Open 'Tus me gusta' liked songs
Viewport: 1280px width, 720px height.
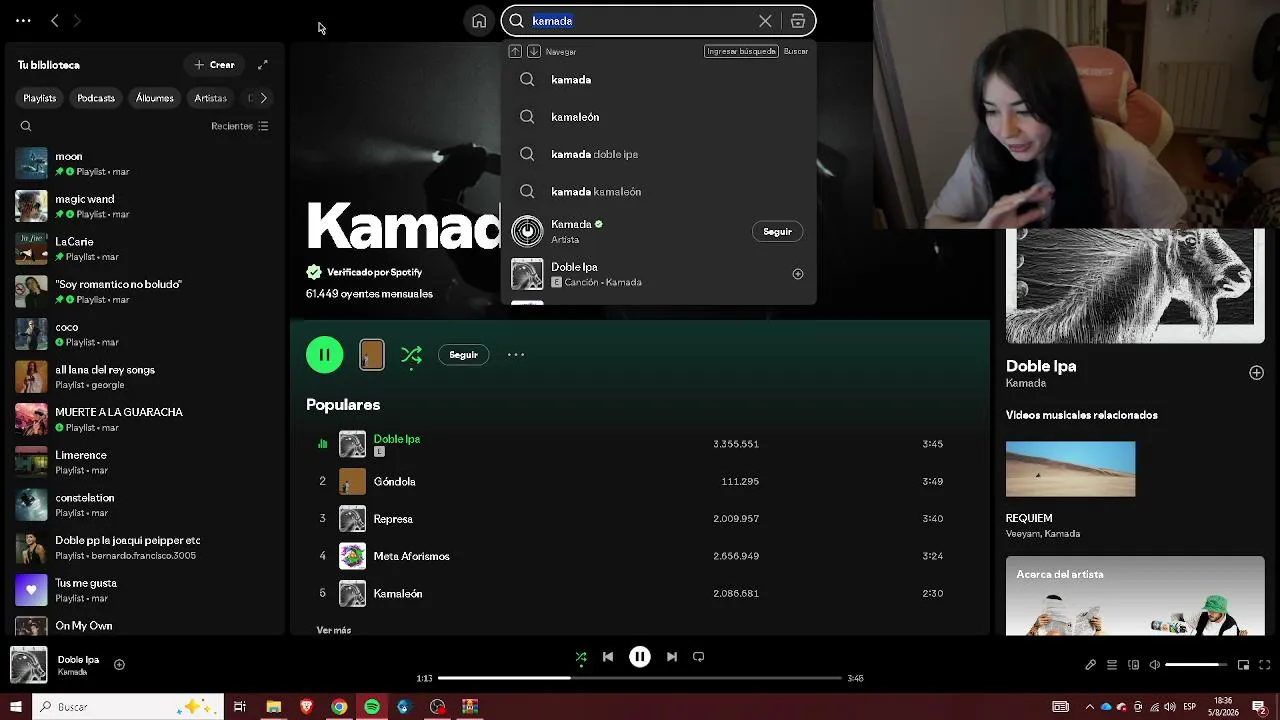click(145, 590)
